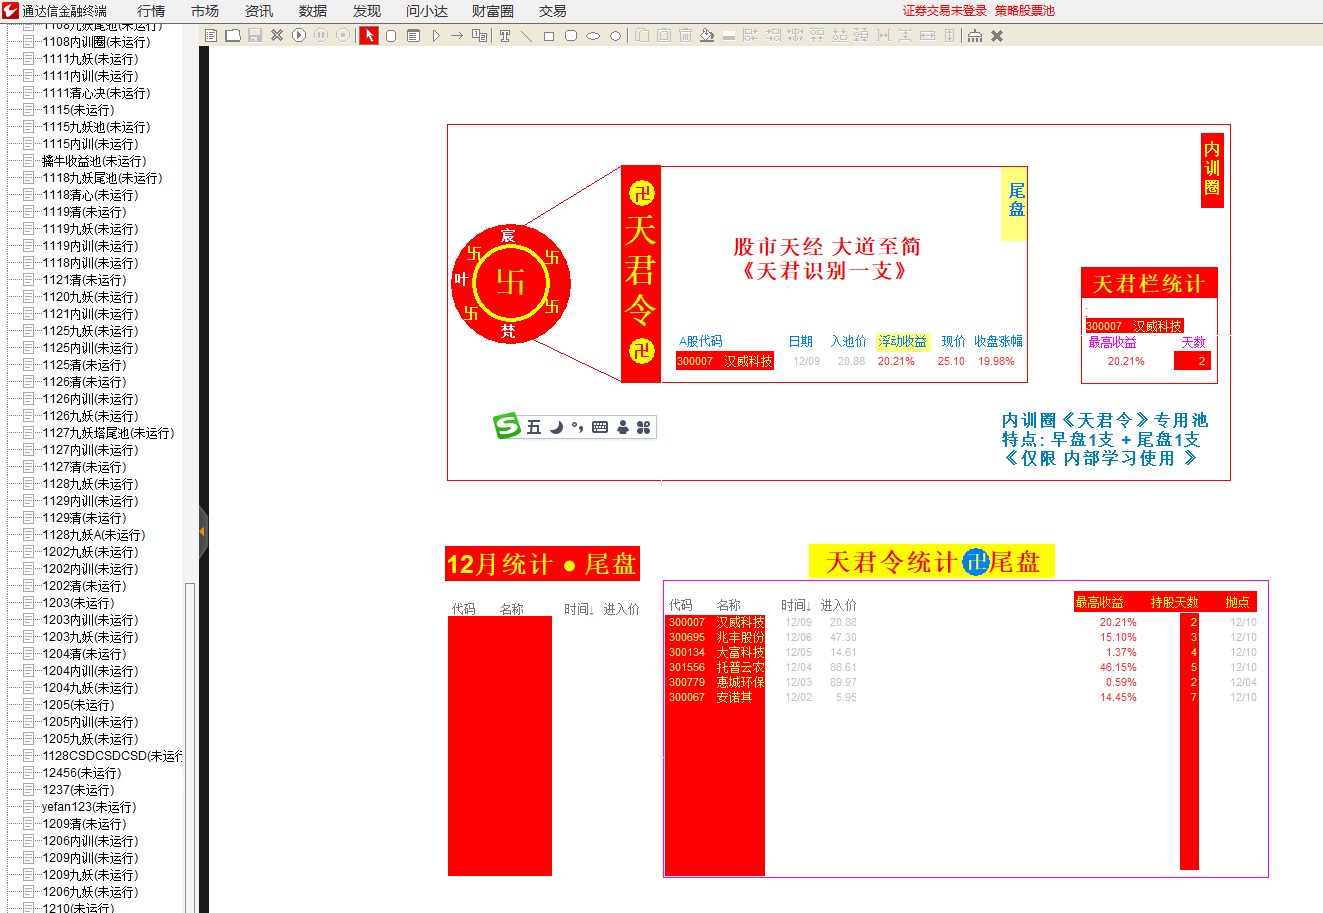Click the 浮动收益 column header
The image size is (1323, 913).
[x=902, y=342]
